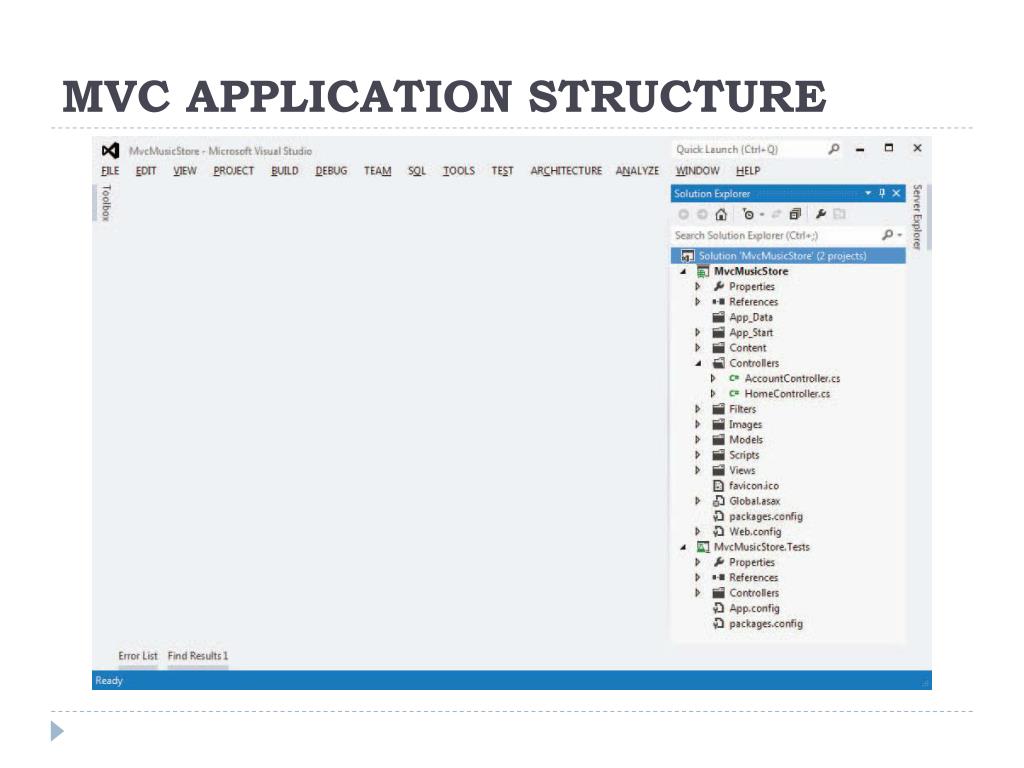The height and width of the screenshot is (768, 1024).
Task: Open the ARCHITECTURE menu
Action: 566,171
